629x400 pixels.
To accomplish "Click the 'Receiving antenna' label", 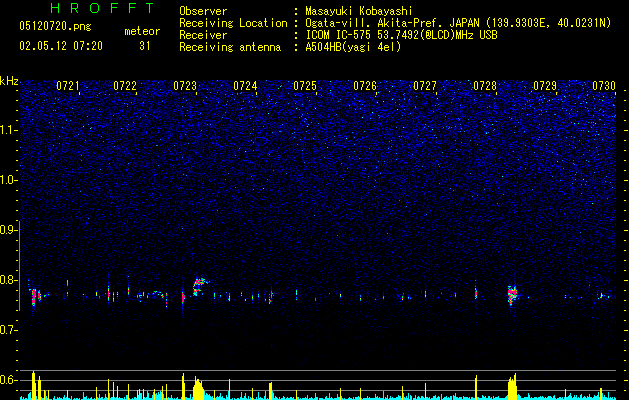I will pos(230,47).
